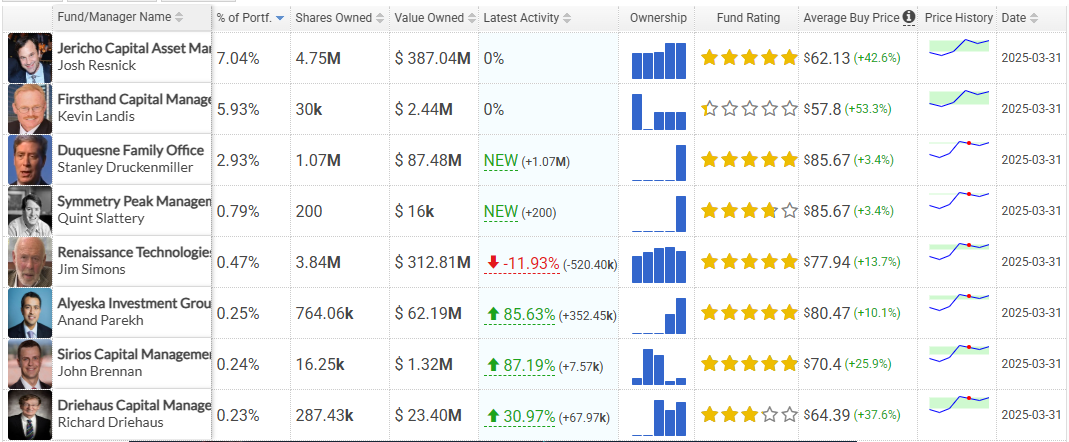Click price history sparkline for Alyeska Investment
Screen dimensions: 1069x442
(x=959, y=303)
